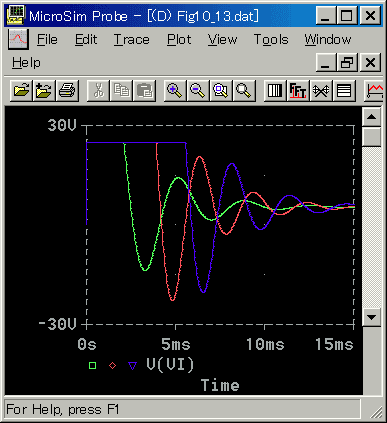
Task: Toggle log Y axis toolbar button
Action: pyautogui.click(x=344, y=90)
